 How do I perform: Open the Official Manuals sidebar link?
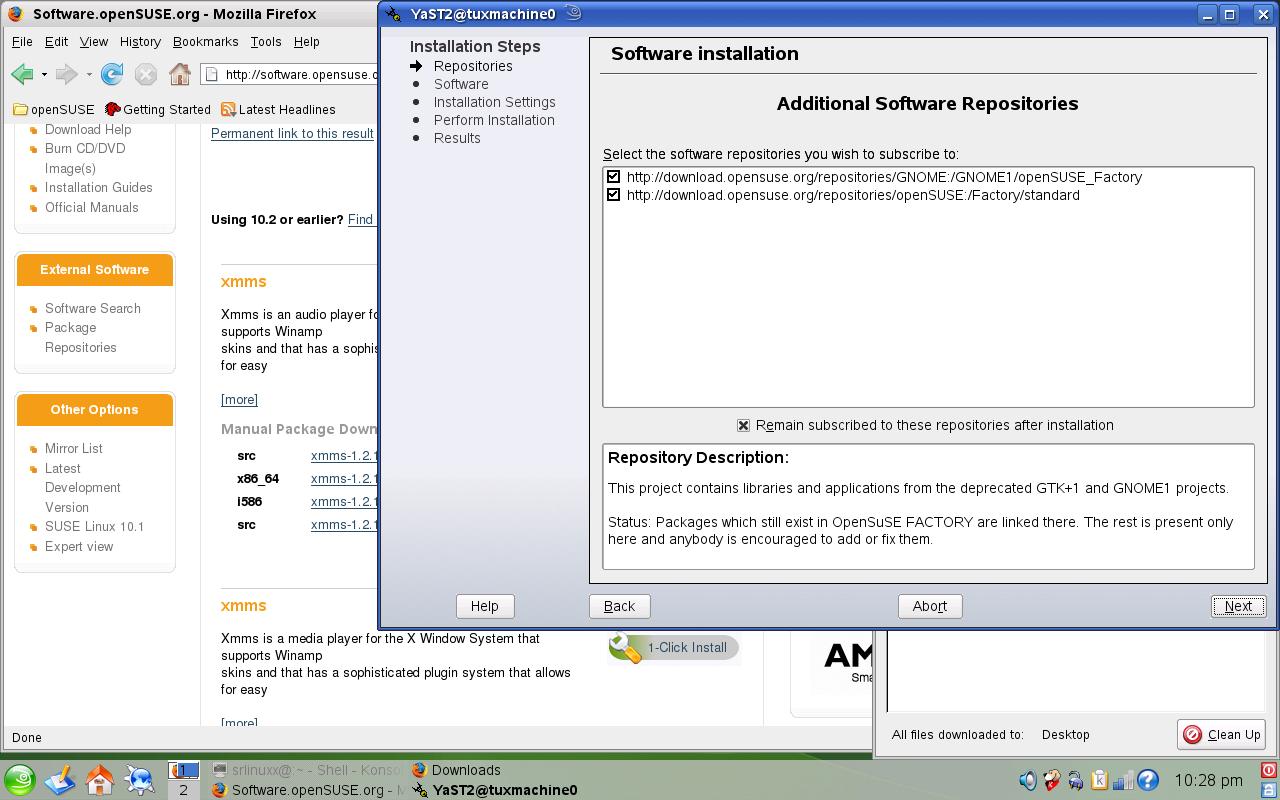pos(92,207)
